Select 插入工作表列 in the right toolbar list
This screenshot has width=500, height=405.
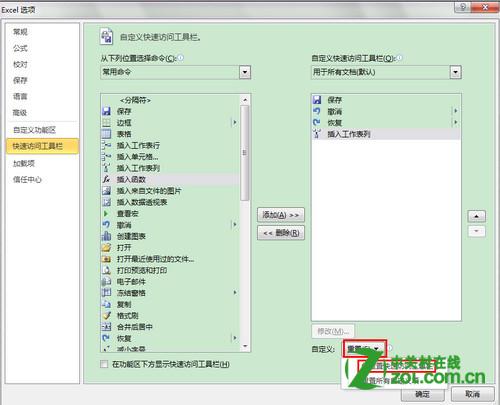[386, 134]
